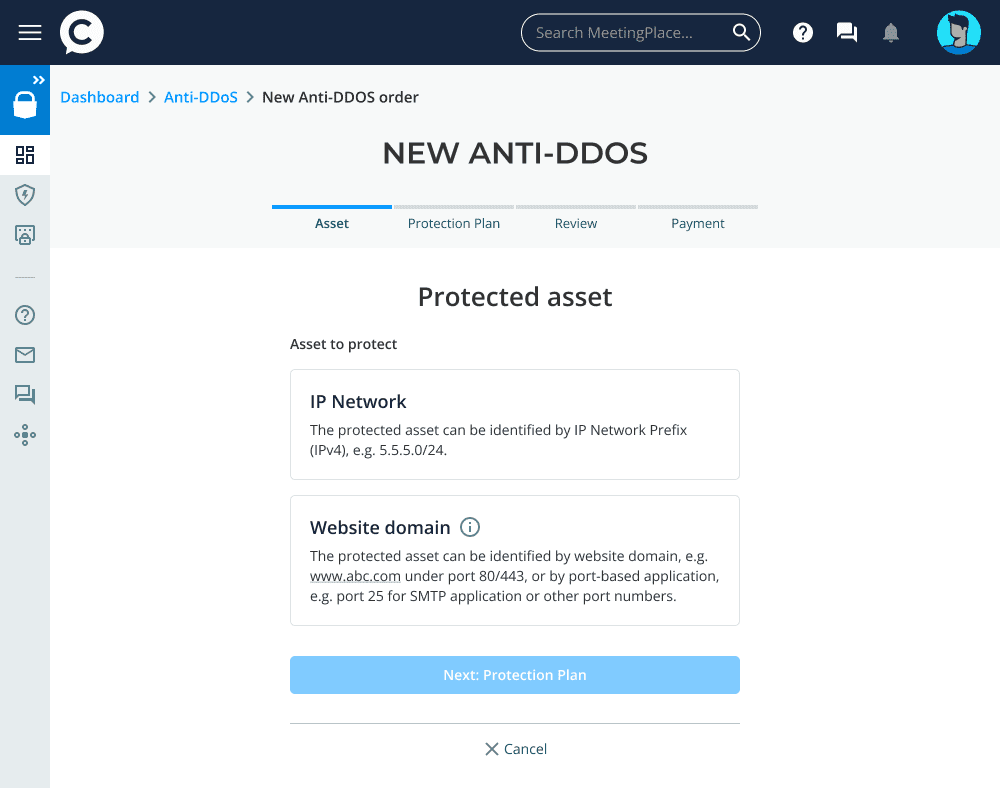Open the user avatar profile menu

[958, 33]
